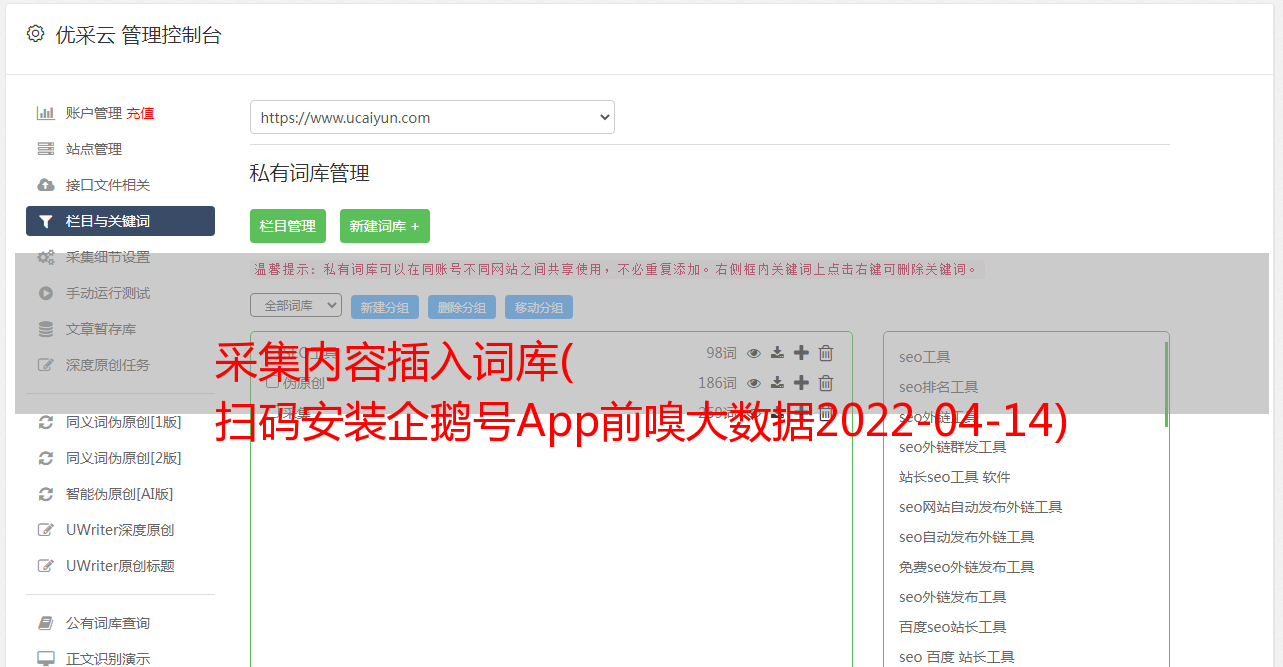This screenshot has width=1283, height=667.
Task: Click the eye icon on the 186词 row
Action: coord(754,383)
